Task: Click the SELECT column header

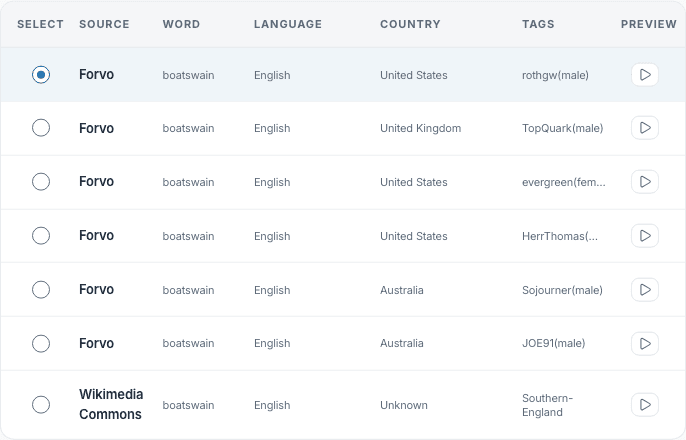Action: (40, 24)
